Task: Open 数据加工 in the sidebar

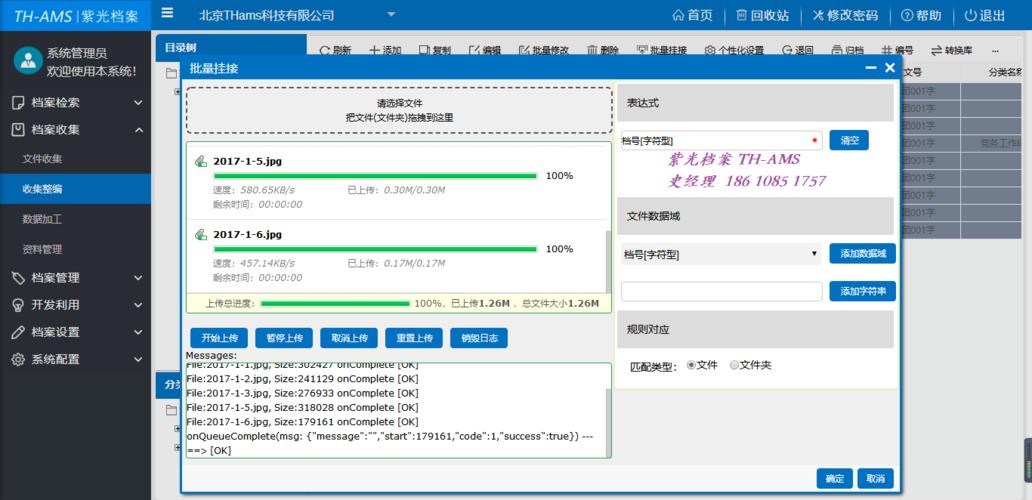Action: point(42,219)
